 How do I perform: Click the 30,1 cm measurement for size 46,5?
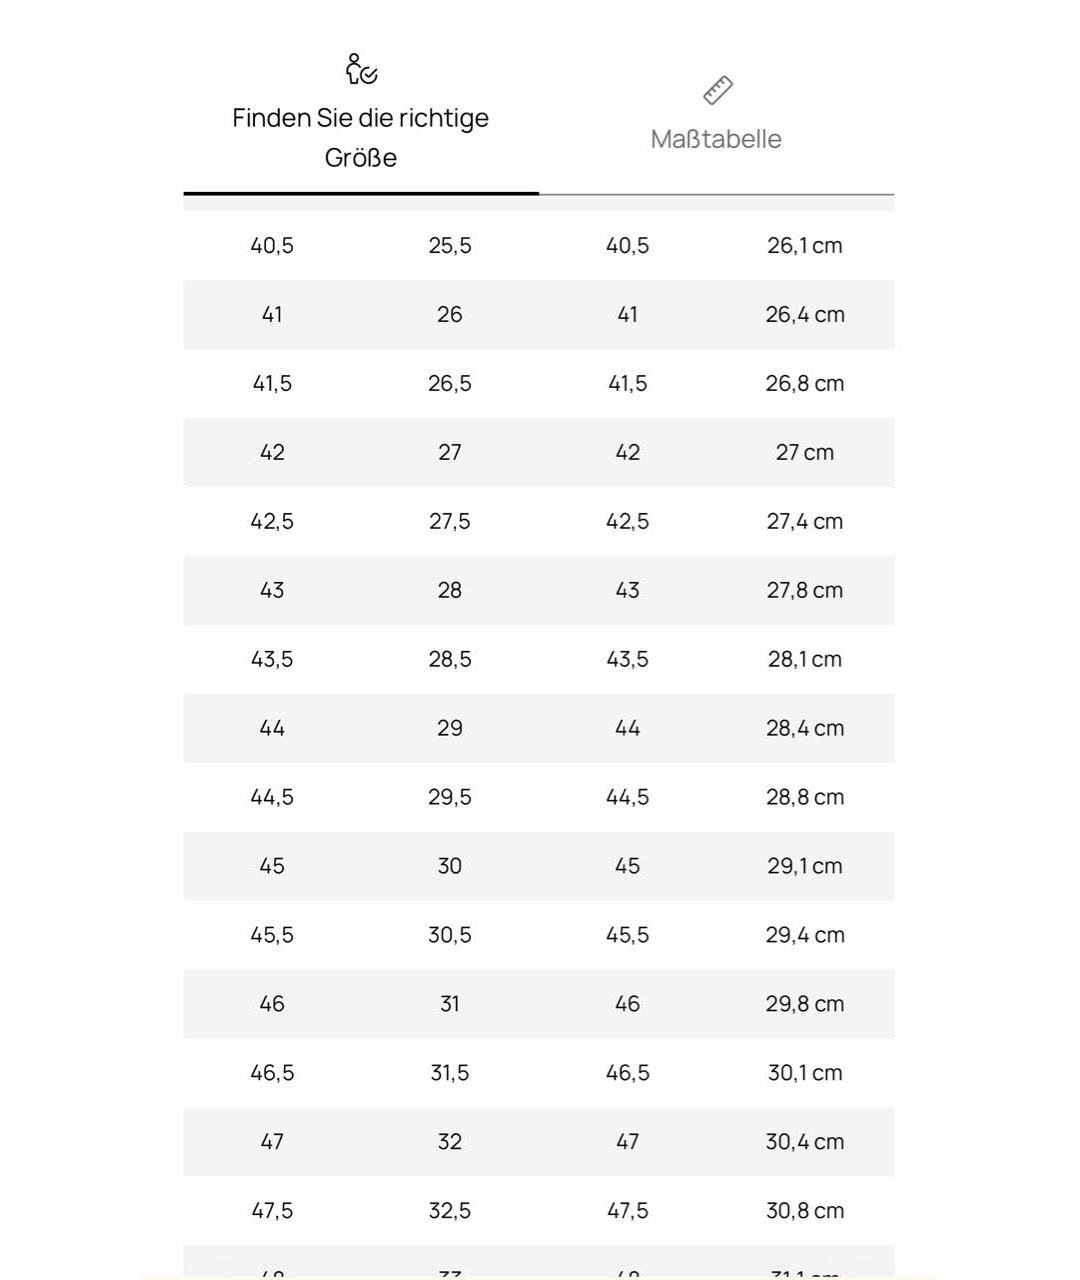tap(805, 1073)
